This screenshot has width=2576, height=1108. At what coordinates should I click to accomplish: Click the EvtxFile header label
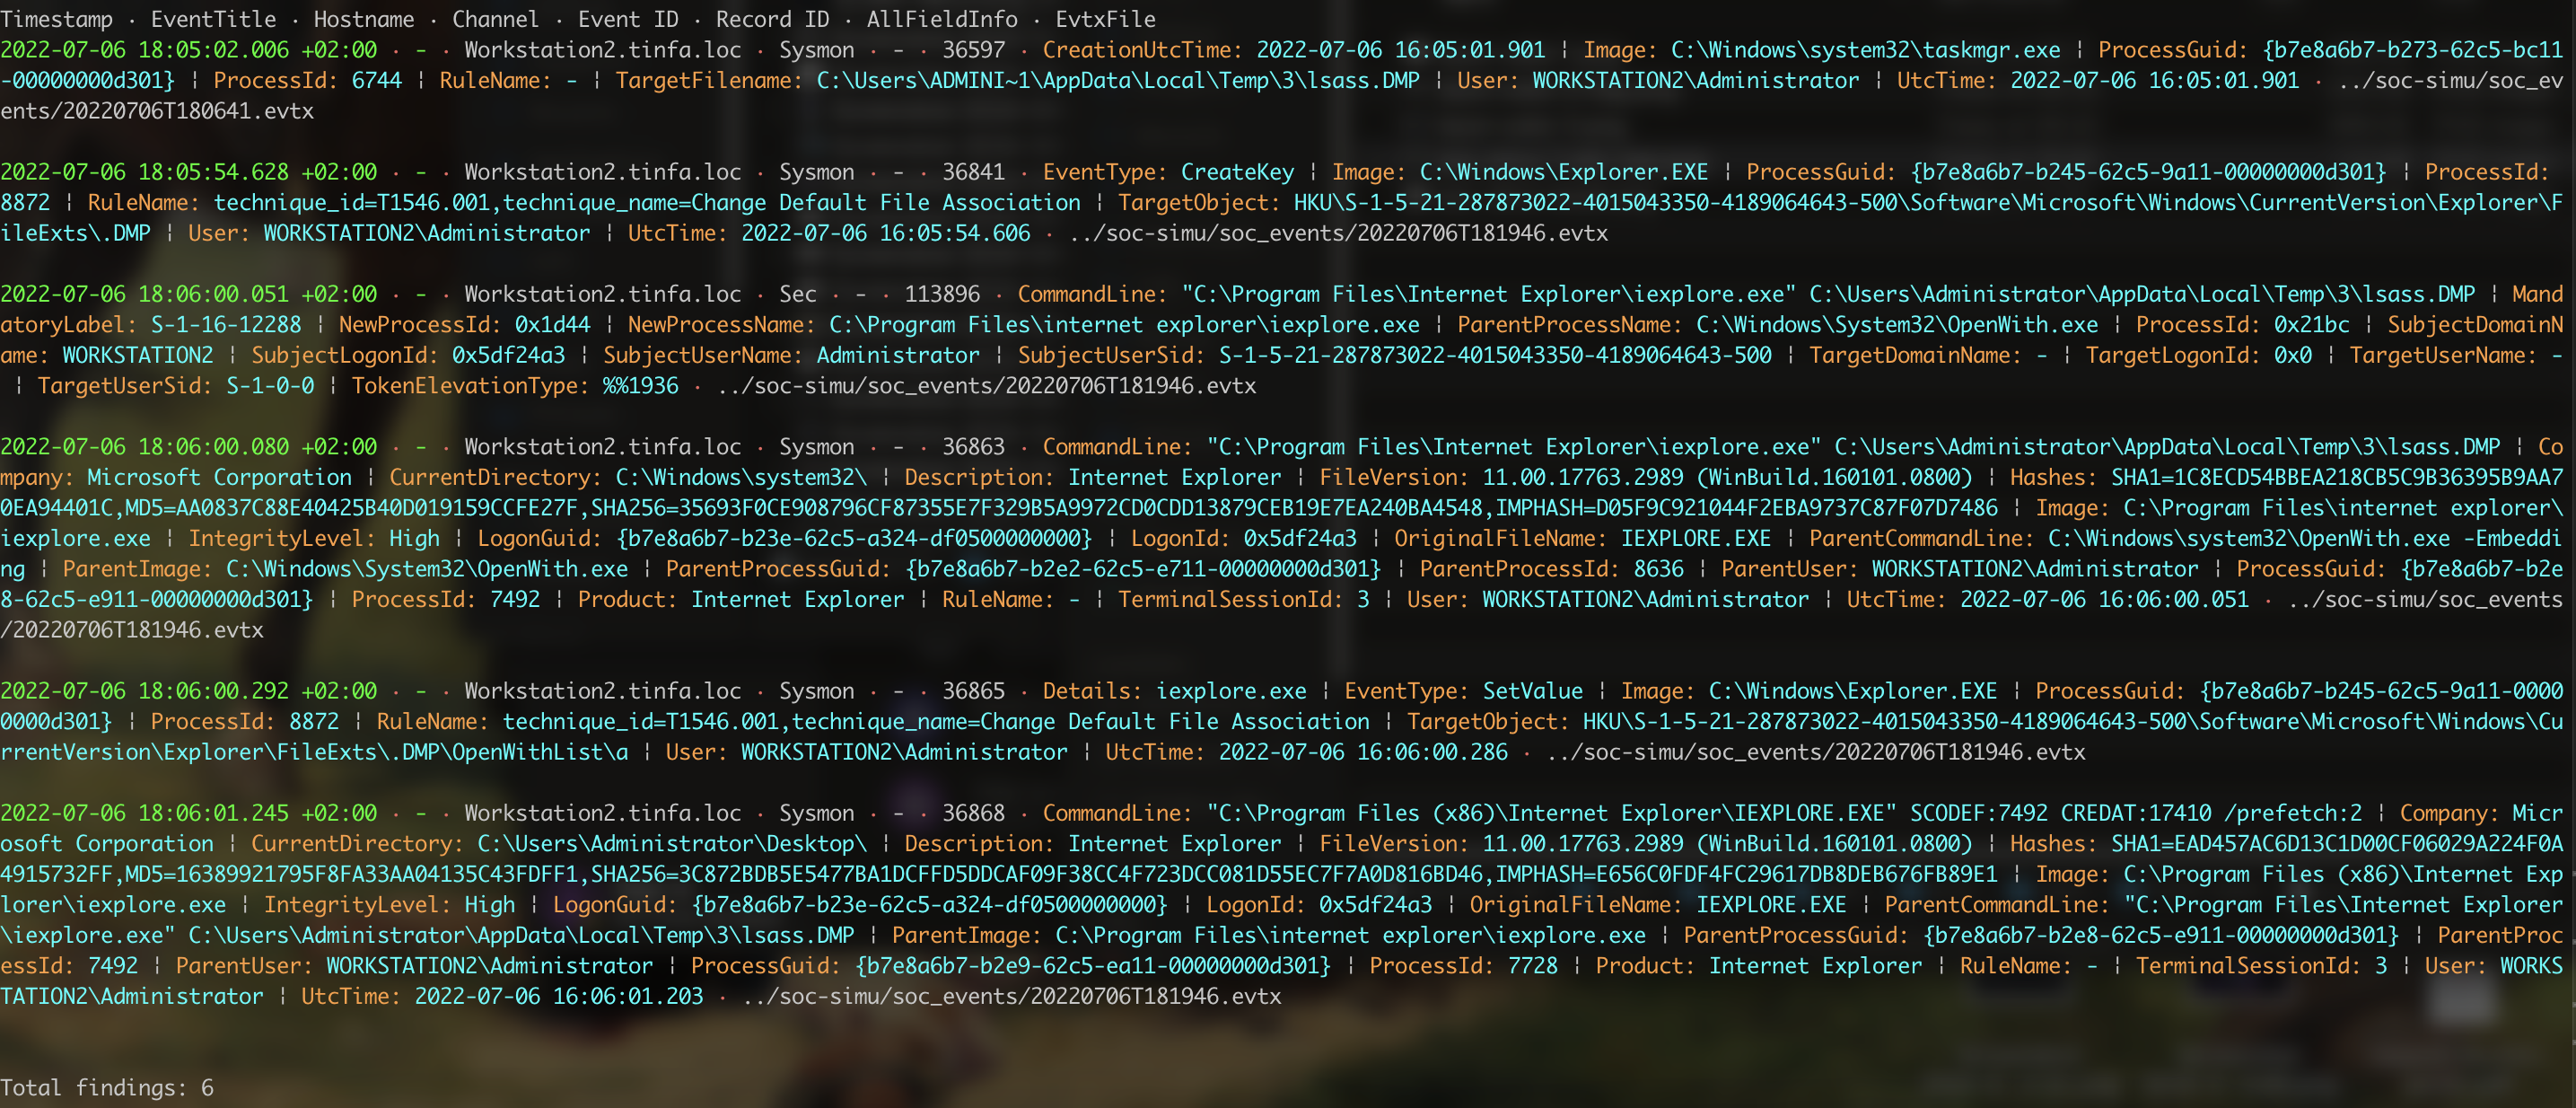click(x=1105, y=19)
